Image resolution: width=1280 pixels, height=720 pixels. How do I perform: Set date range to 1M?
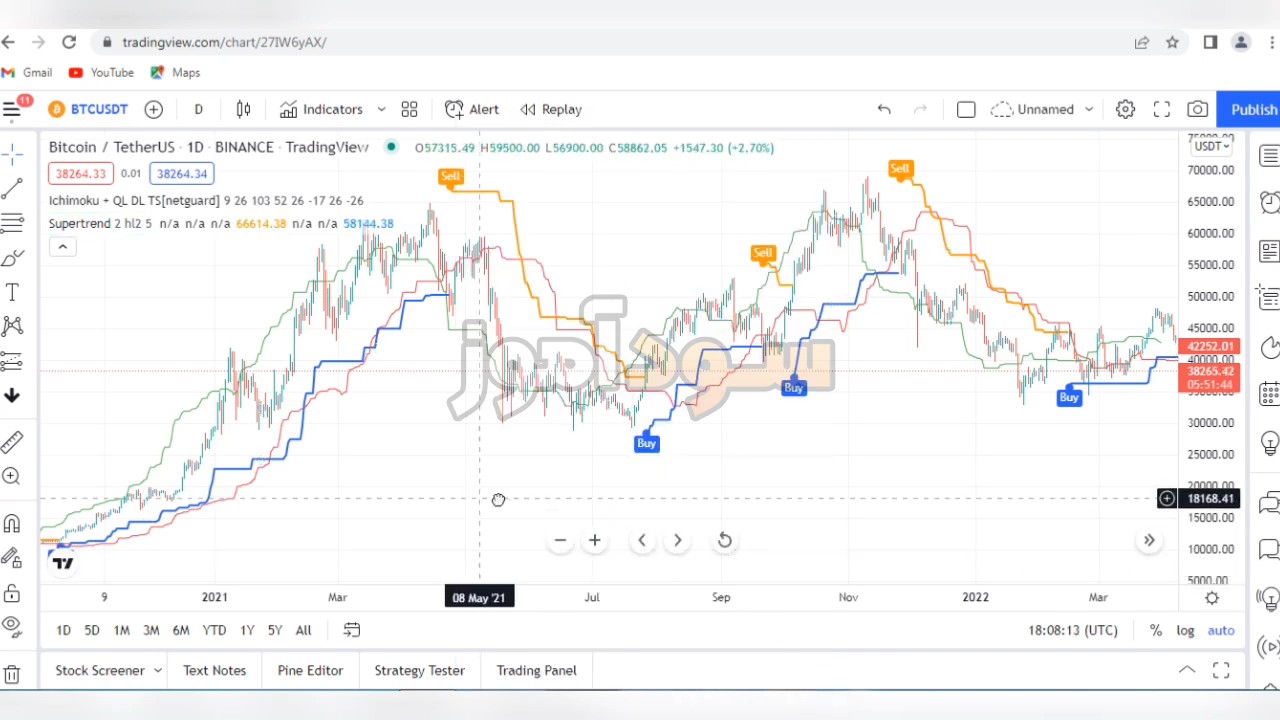click(x=121, y=630)
